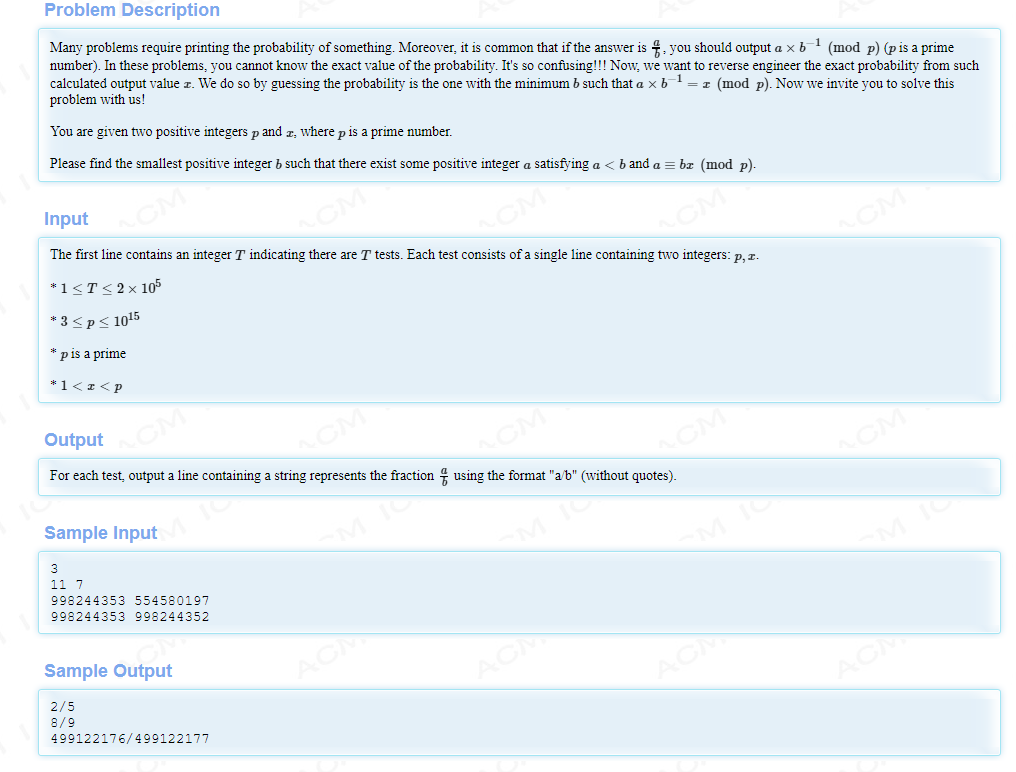The image size is (1016, 772).
Task: Click the 'Sample Input' heading
Action: click(100, 533)
